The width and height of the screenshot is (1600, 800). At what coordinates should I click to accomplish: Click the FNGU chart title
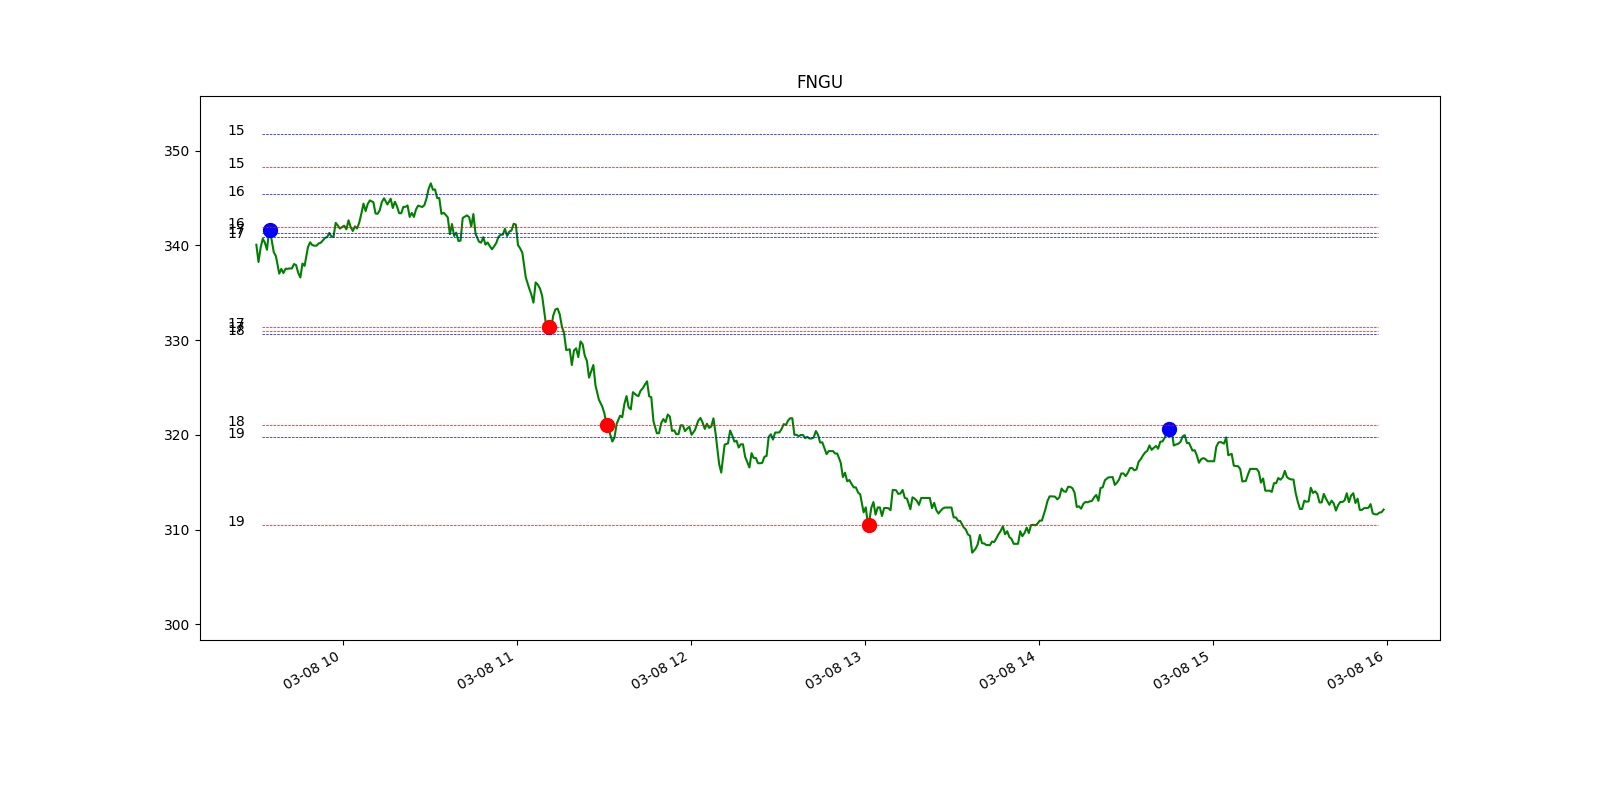coord(819,82)
